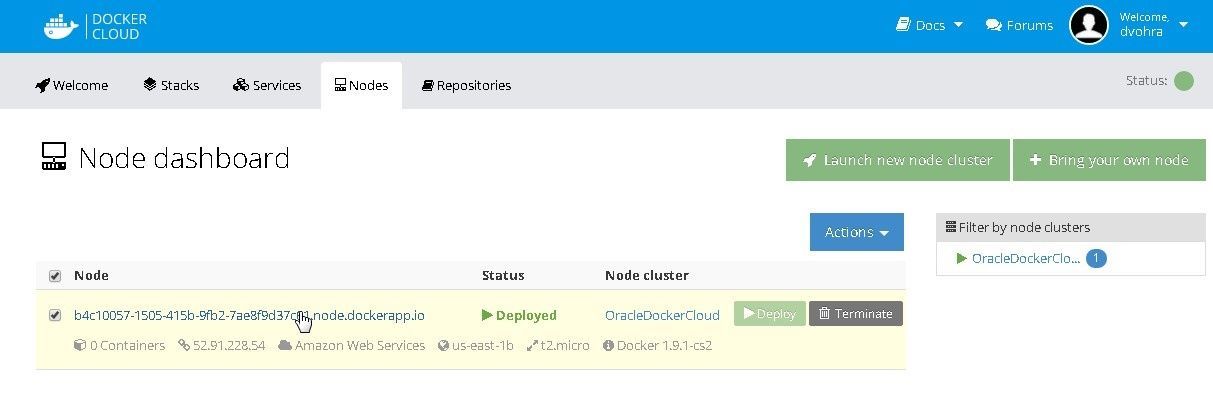Click the resize icon beside t2.micro
Image resolution: width=1213 pixels, height=402 pixels.
(x=532, y=345)
